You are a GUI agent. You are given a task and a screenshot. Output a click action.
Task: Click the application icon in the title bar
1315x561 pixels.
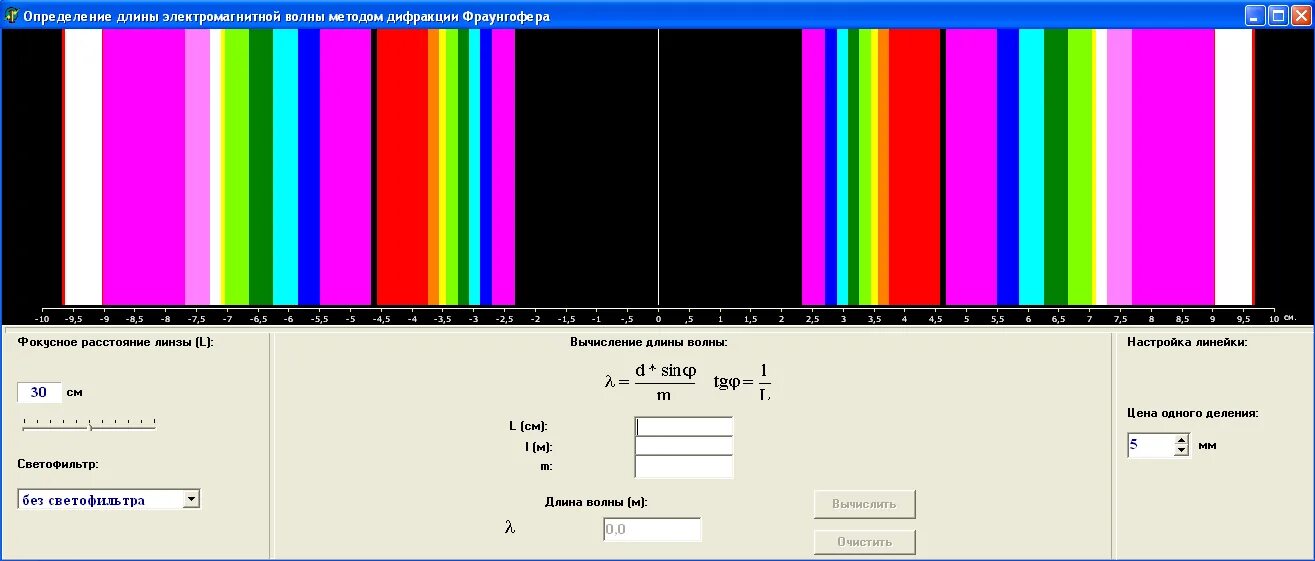click(12, 16)
